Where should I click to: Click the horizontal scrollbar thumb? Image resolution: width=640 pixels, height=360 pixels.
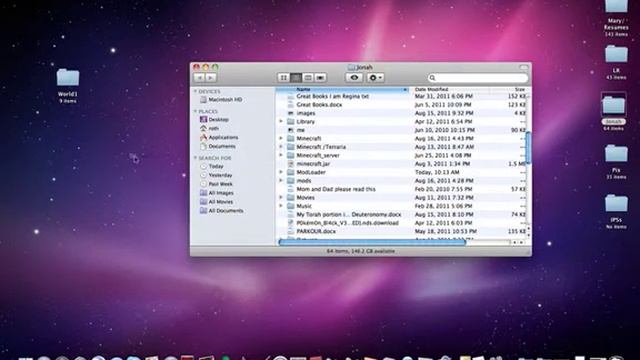(x=372, y=242)
